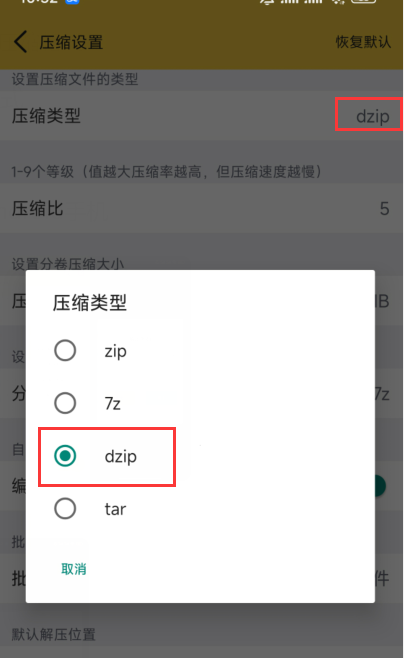The image size is (404, 658).
Task: Click the dzip option label text
Action: pyautogui.click(x=121, y=457)
